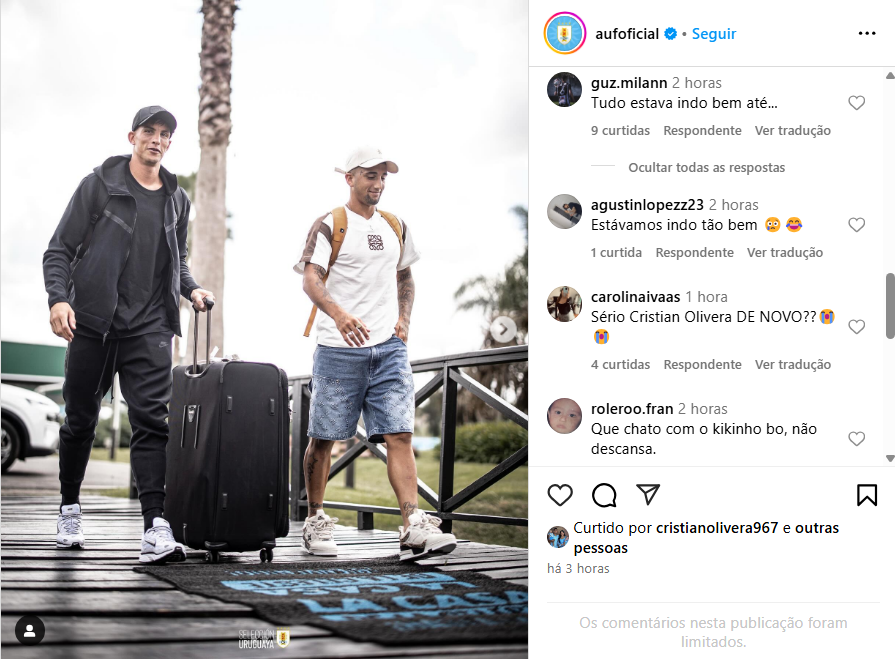Like guz.milann's comment
The width and height of the screenshot is (895, 659).
point(856,103)
